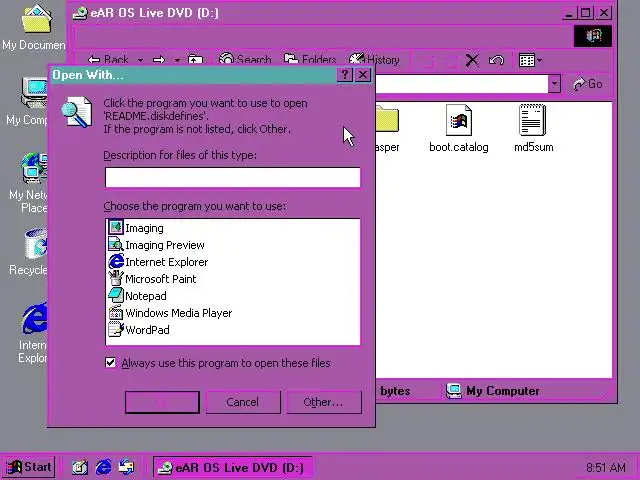Open the My Computer desktop icon

pos(29,102)
